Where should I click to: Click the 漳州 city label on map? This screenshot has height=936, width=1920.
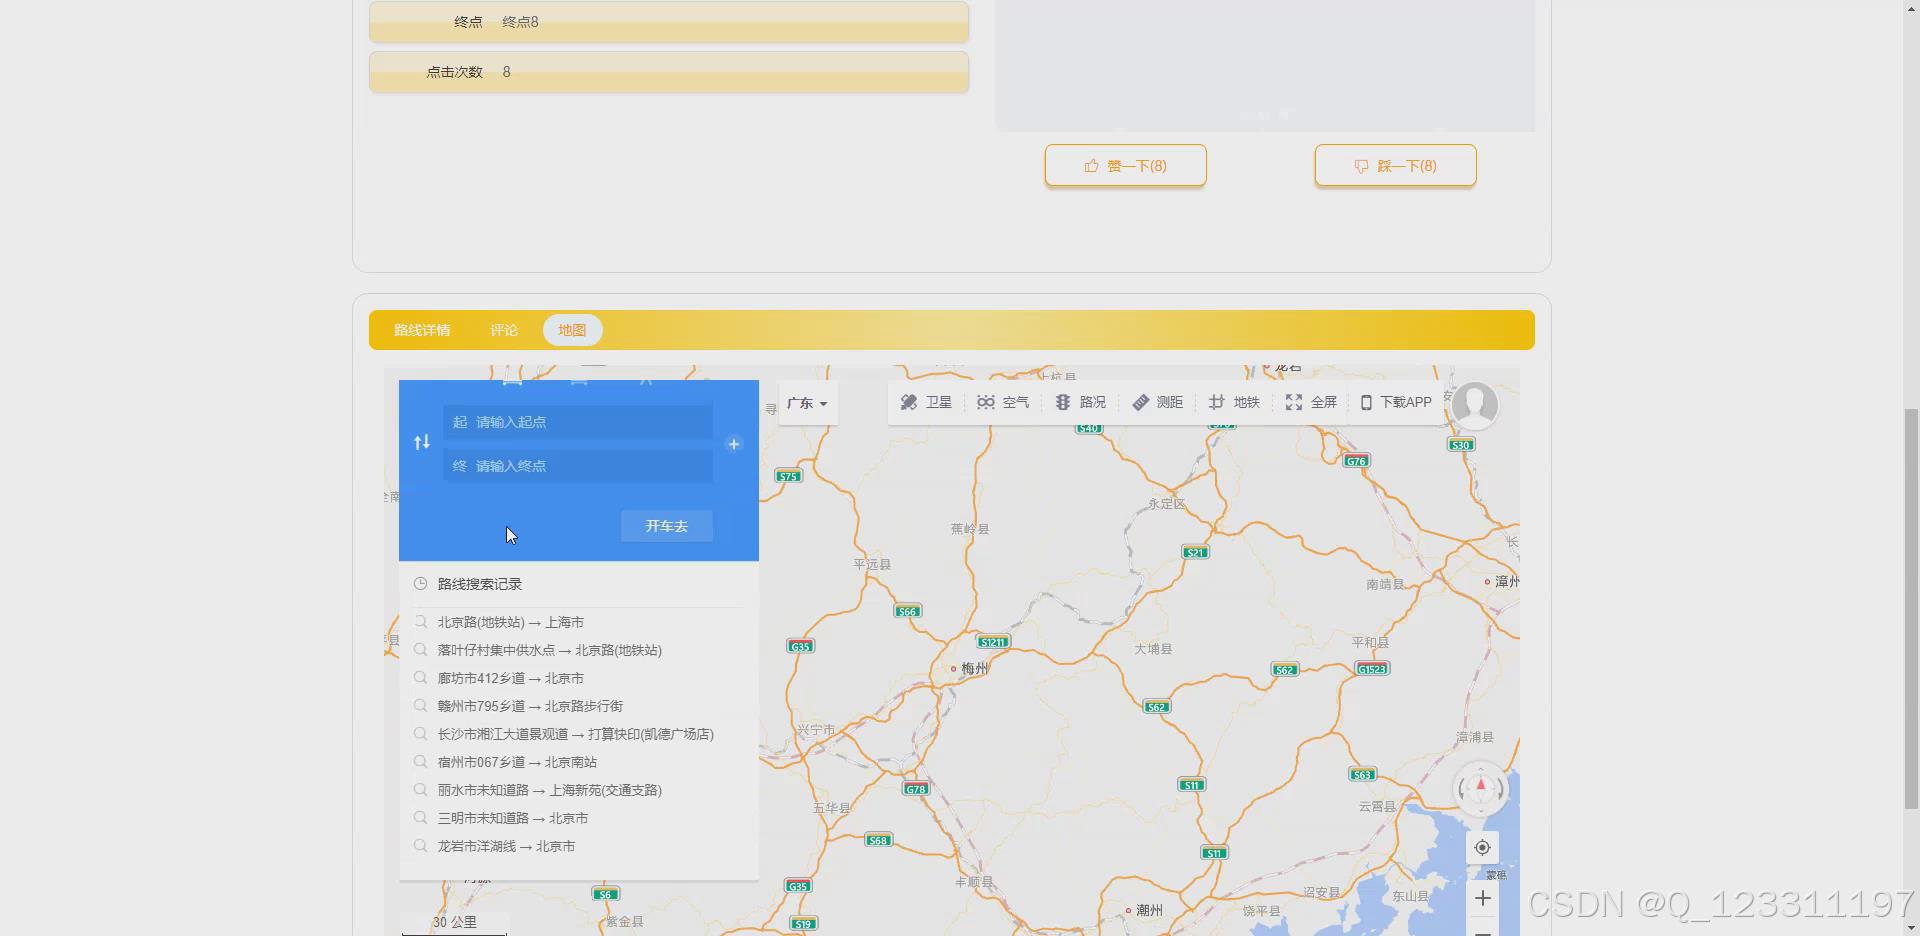pos(1506,581)
